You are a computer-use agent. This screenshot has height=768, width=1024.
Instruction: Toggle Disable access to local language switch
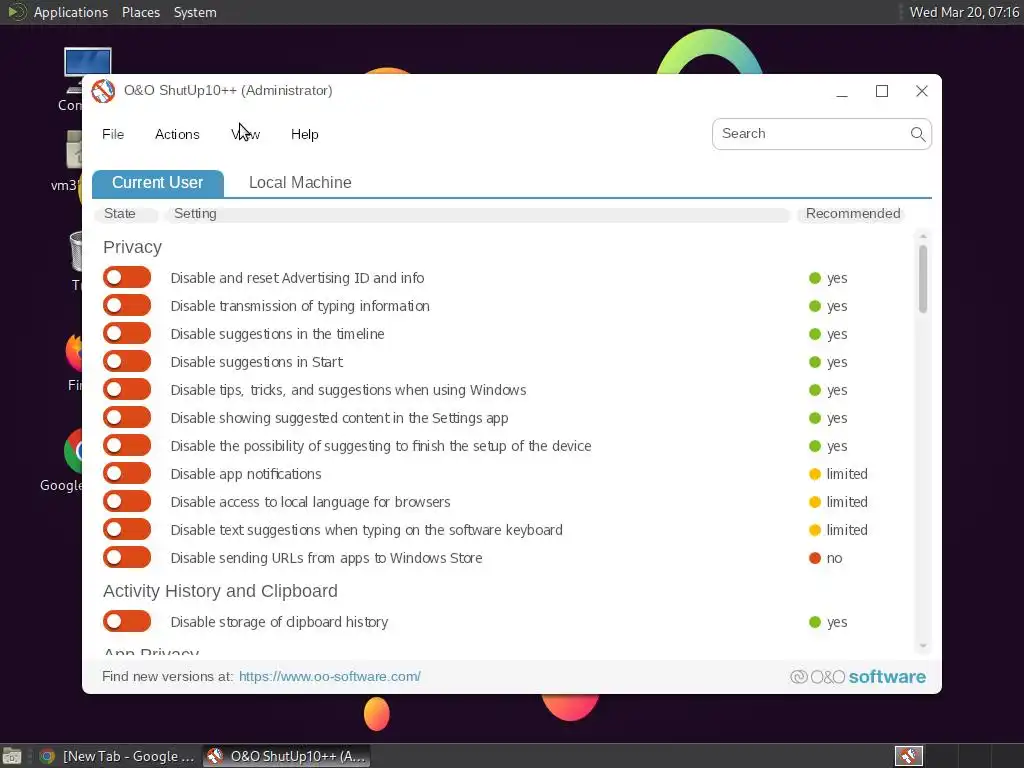click(127, 502)
